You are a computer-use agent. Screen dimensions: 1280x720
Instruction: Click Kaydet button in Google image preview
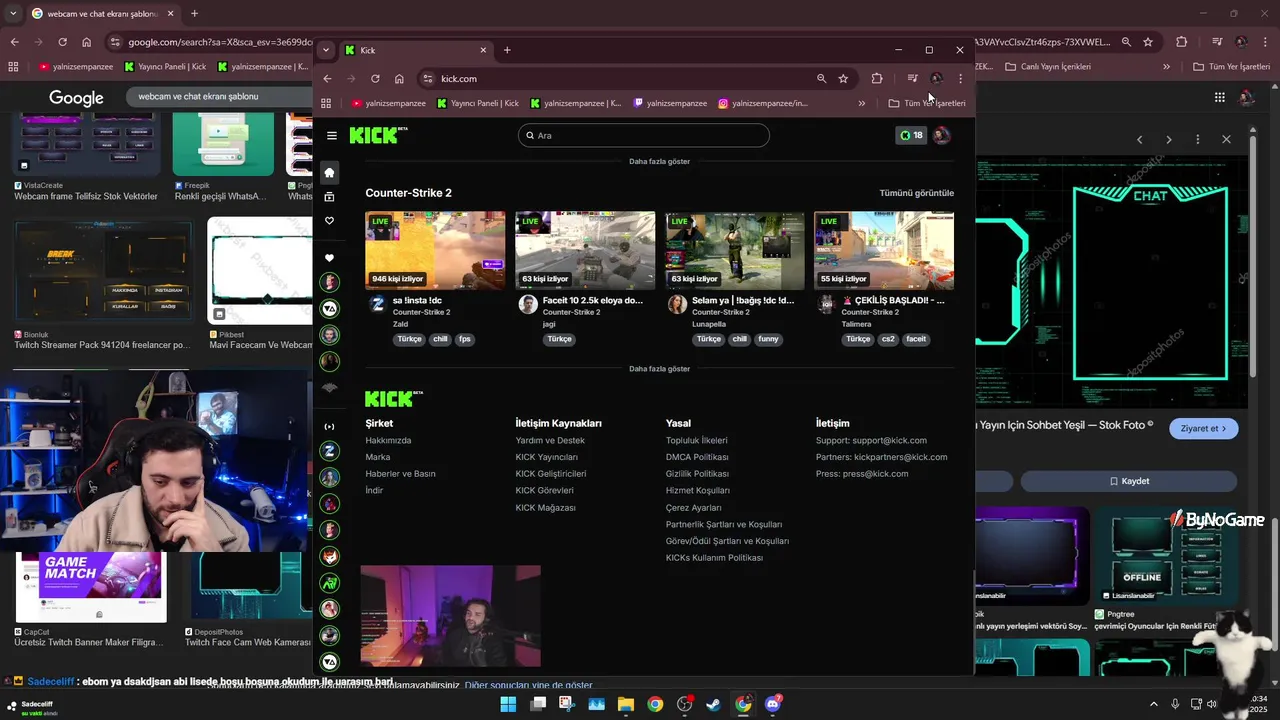point(1130,481)
